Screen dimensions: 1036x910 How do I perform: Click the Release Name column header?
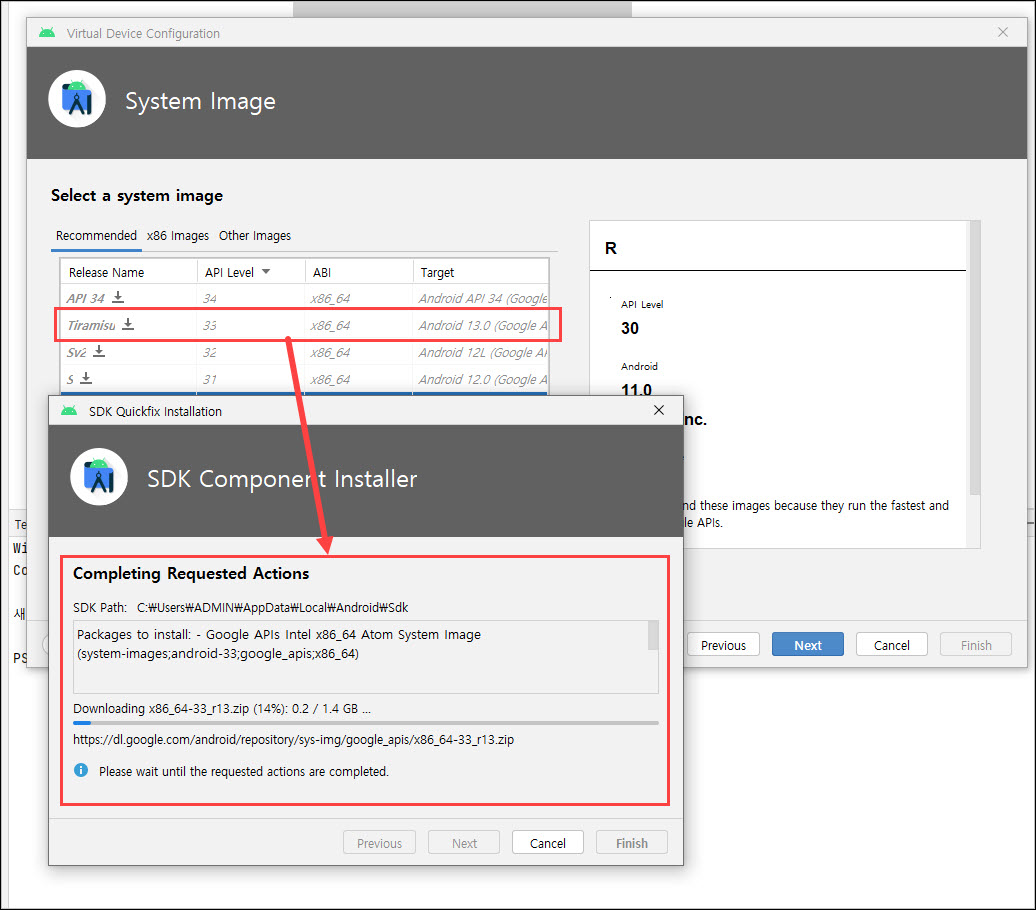point(128,272)
